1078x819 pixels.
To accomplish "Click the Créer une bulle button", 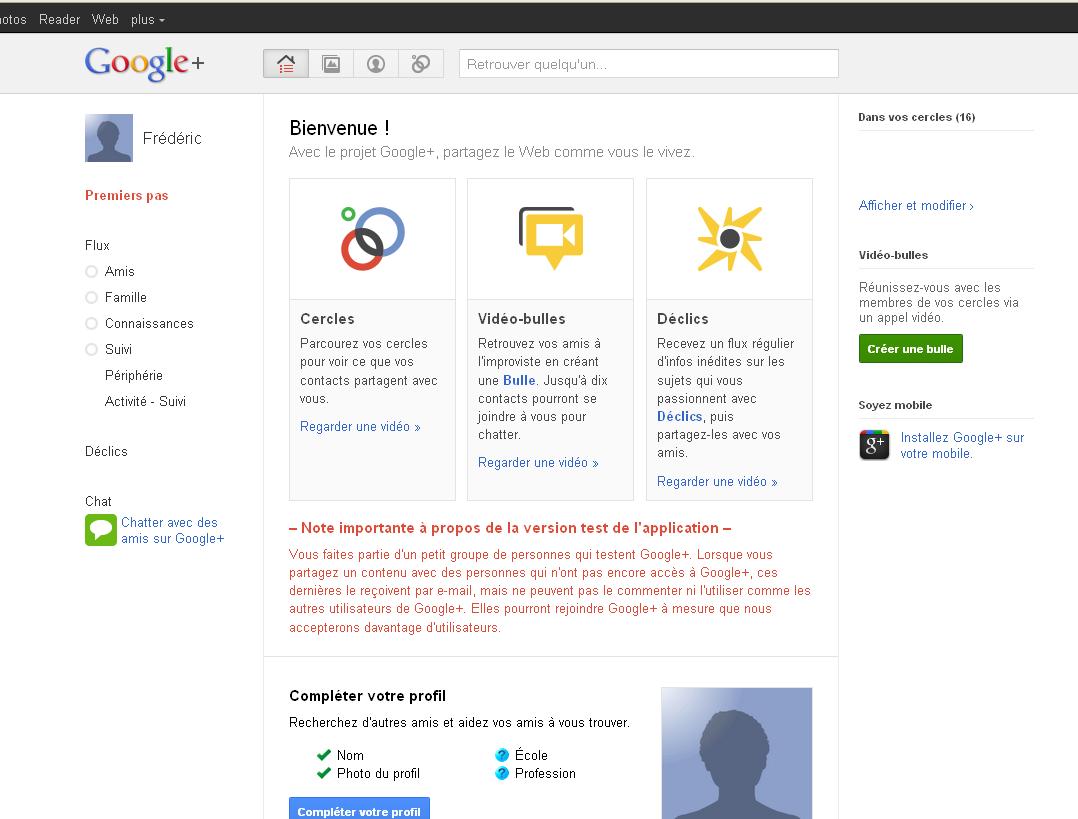I will tap(910, 349).
